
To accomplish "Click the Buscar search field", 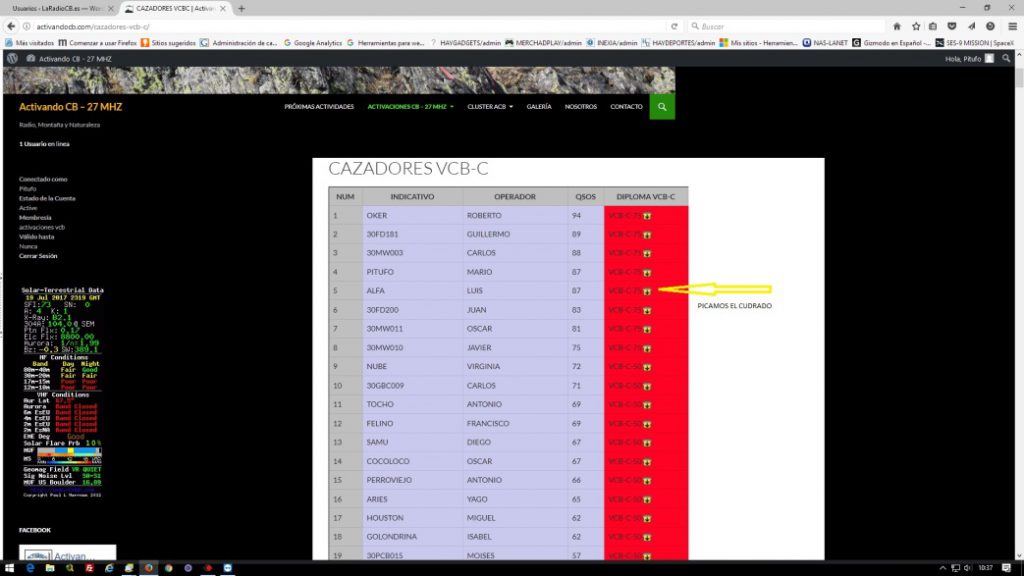I will [785, 27].
